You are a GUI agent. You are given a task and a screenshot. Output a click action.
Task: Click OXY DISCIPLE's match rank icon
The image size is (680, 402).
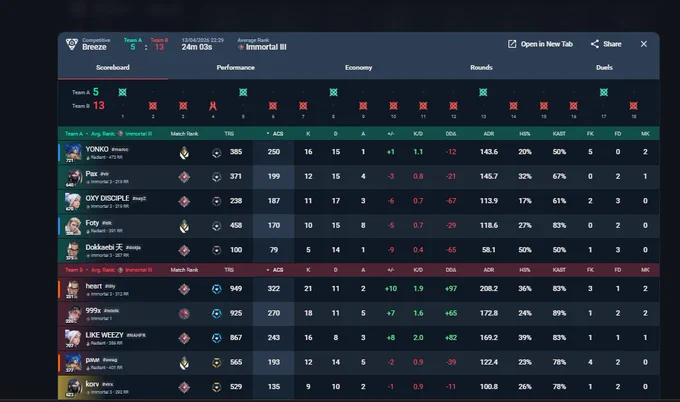pyautogui.click(x=184, y=202)
